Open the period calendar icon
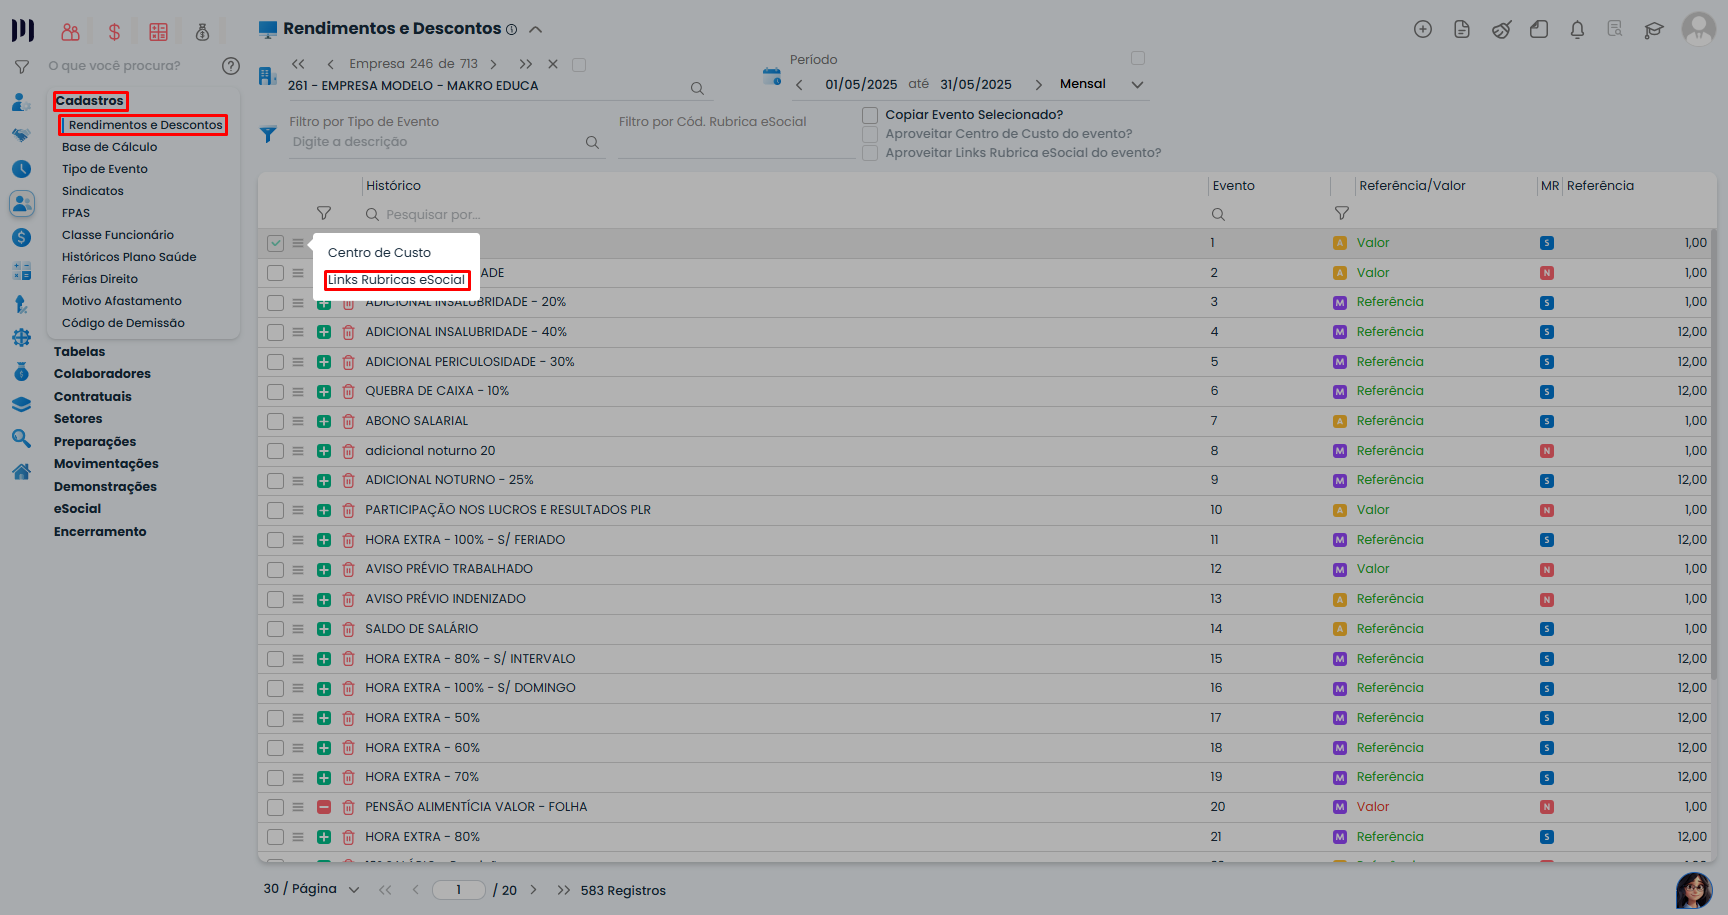Screen dimensions: 1728x915 pyautogui.click(x=771, y=76)
